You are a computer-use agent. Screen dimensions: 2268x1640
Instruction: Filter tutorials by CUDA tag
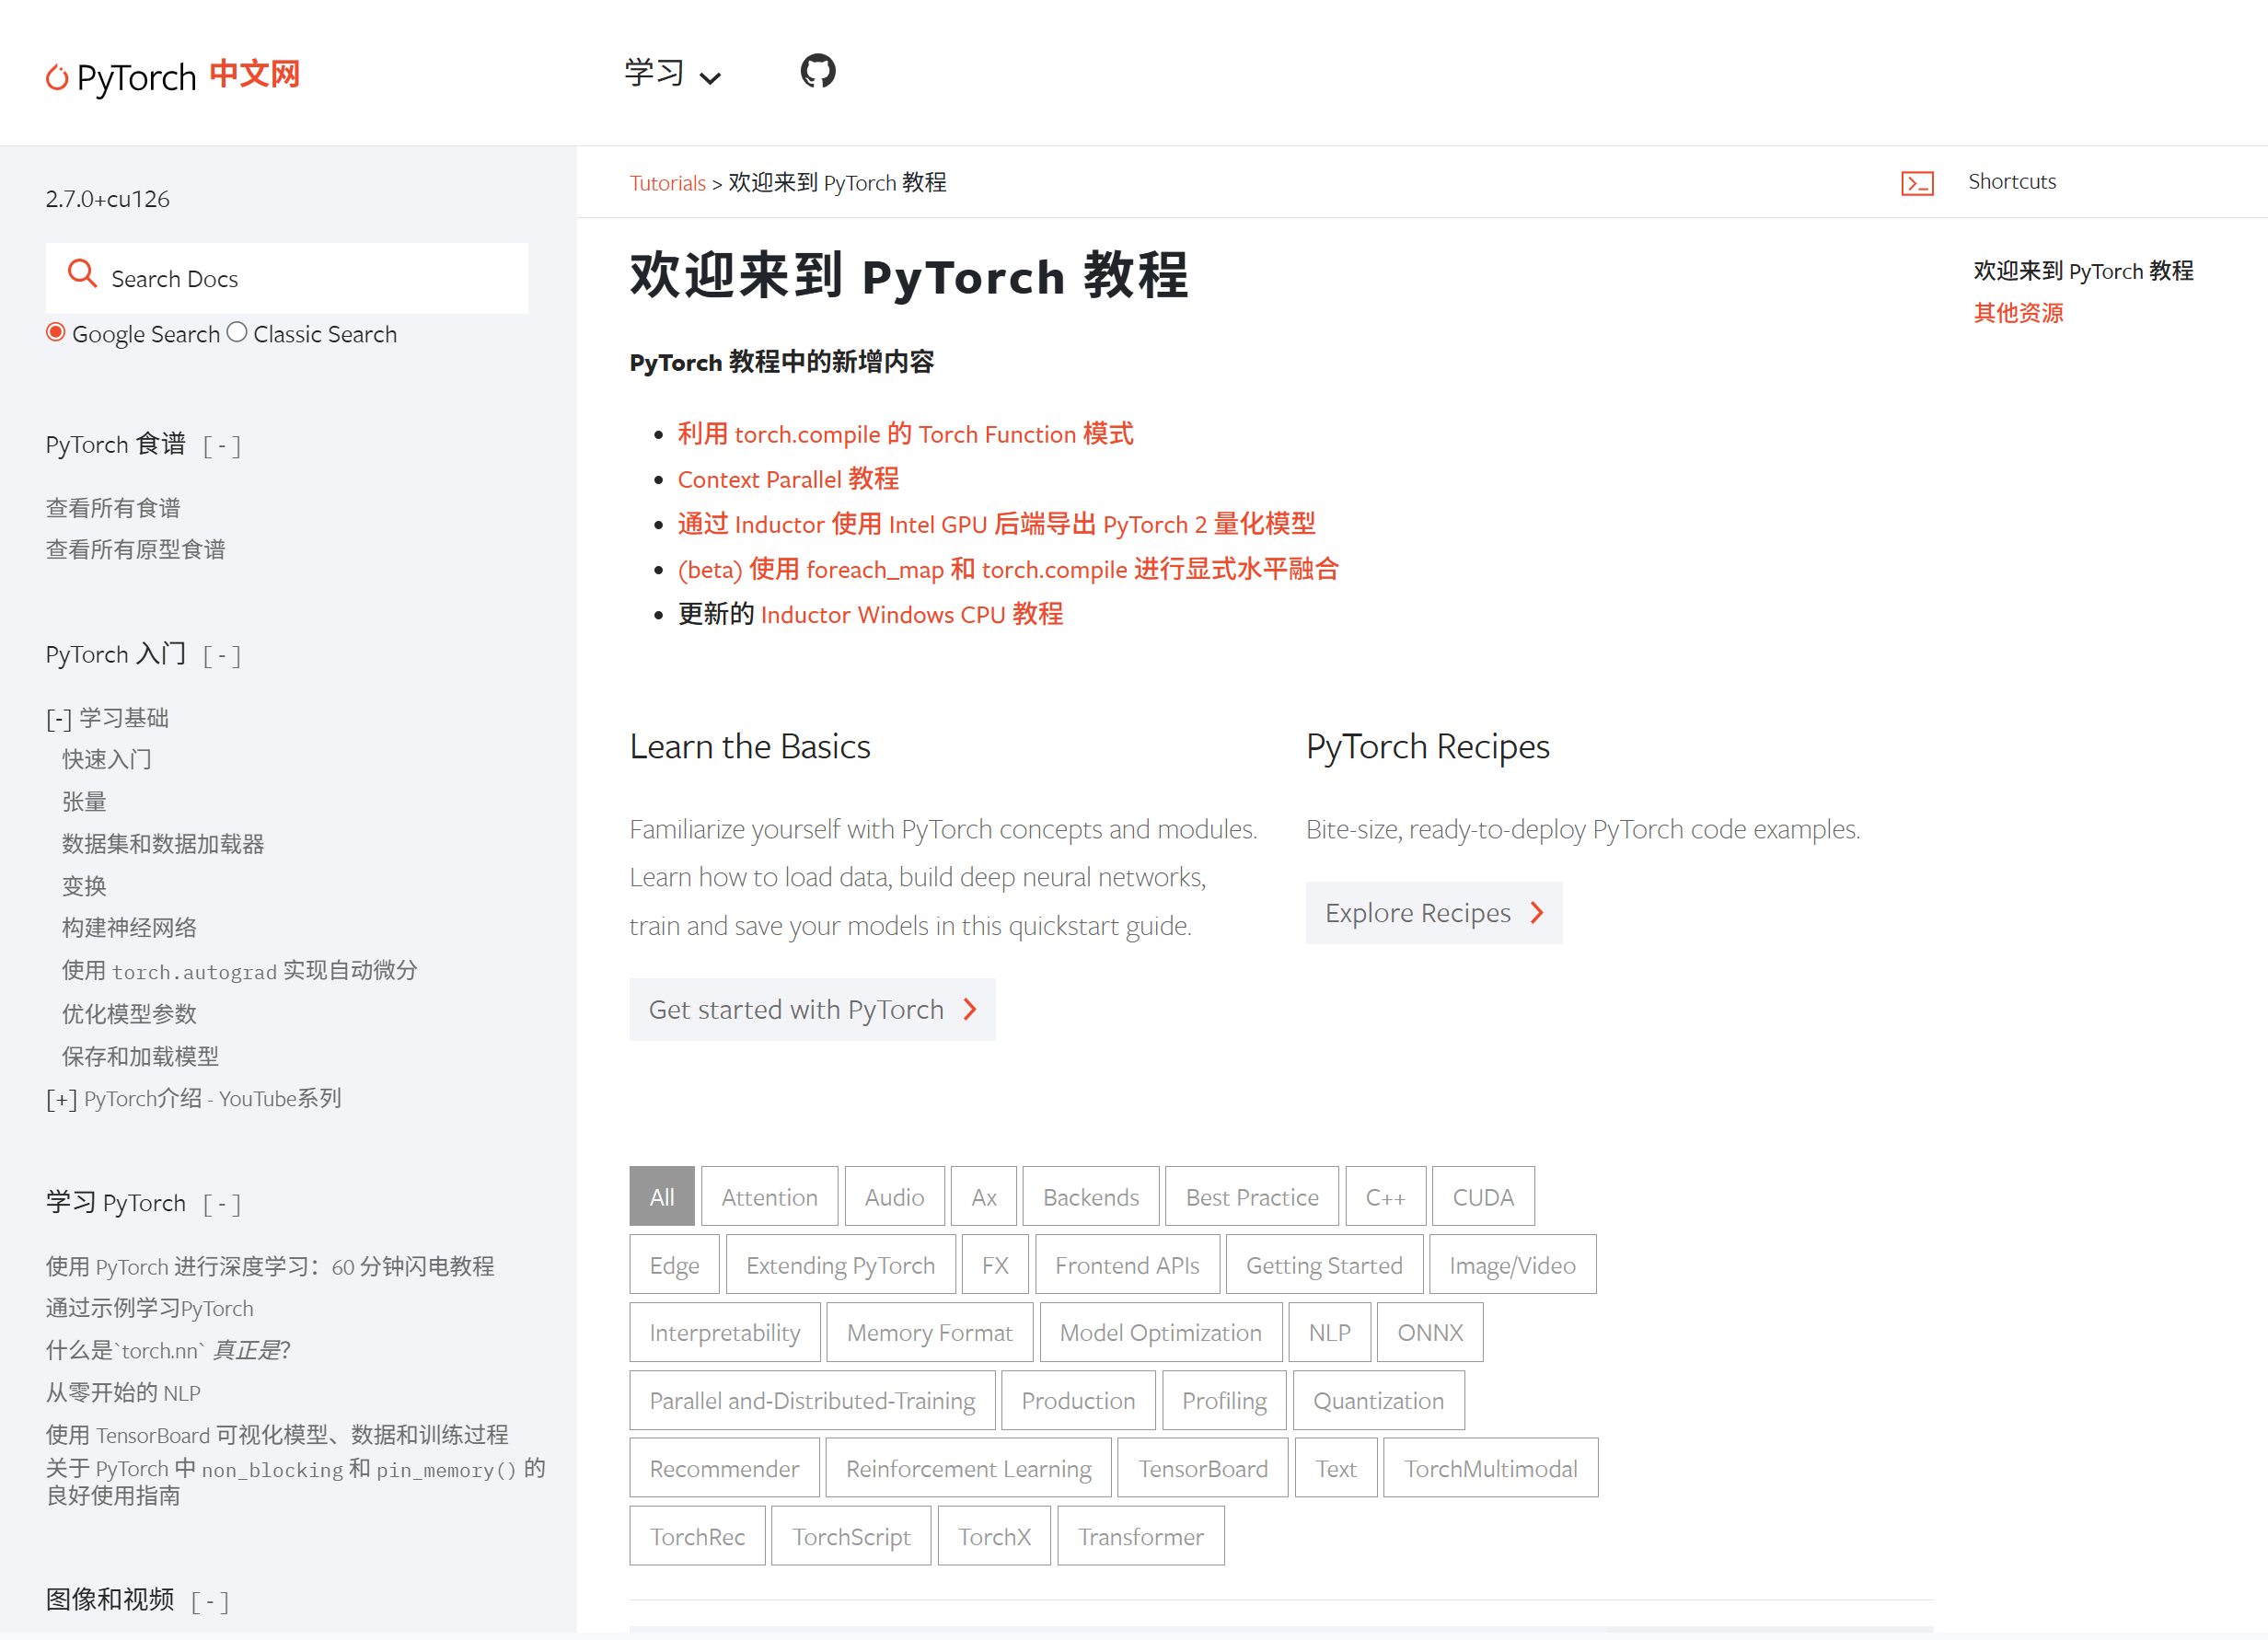[x=1483, y=1197]
